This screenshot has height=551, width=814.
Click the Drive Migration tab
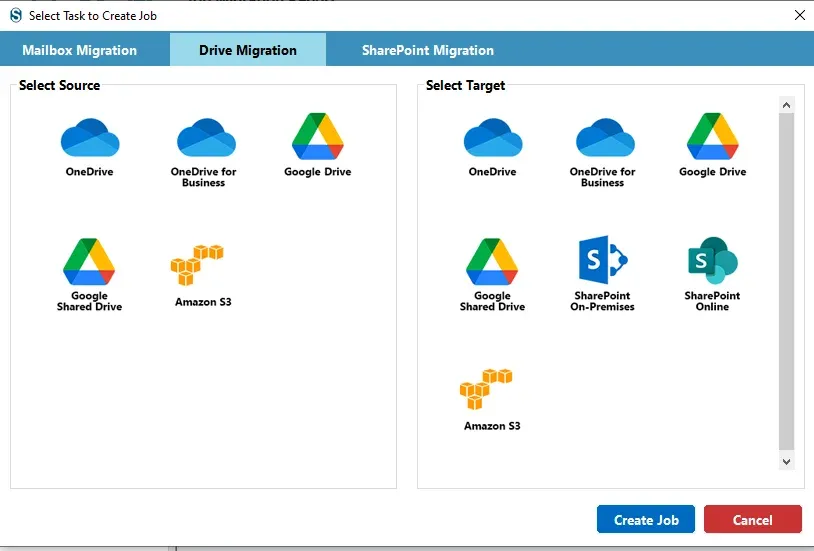pyautogui.click(x=248, y=50)
